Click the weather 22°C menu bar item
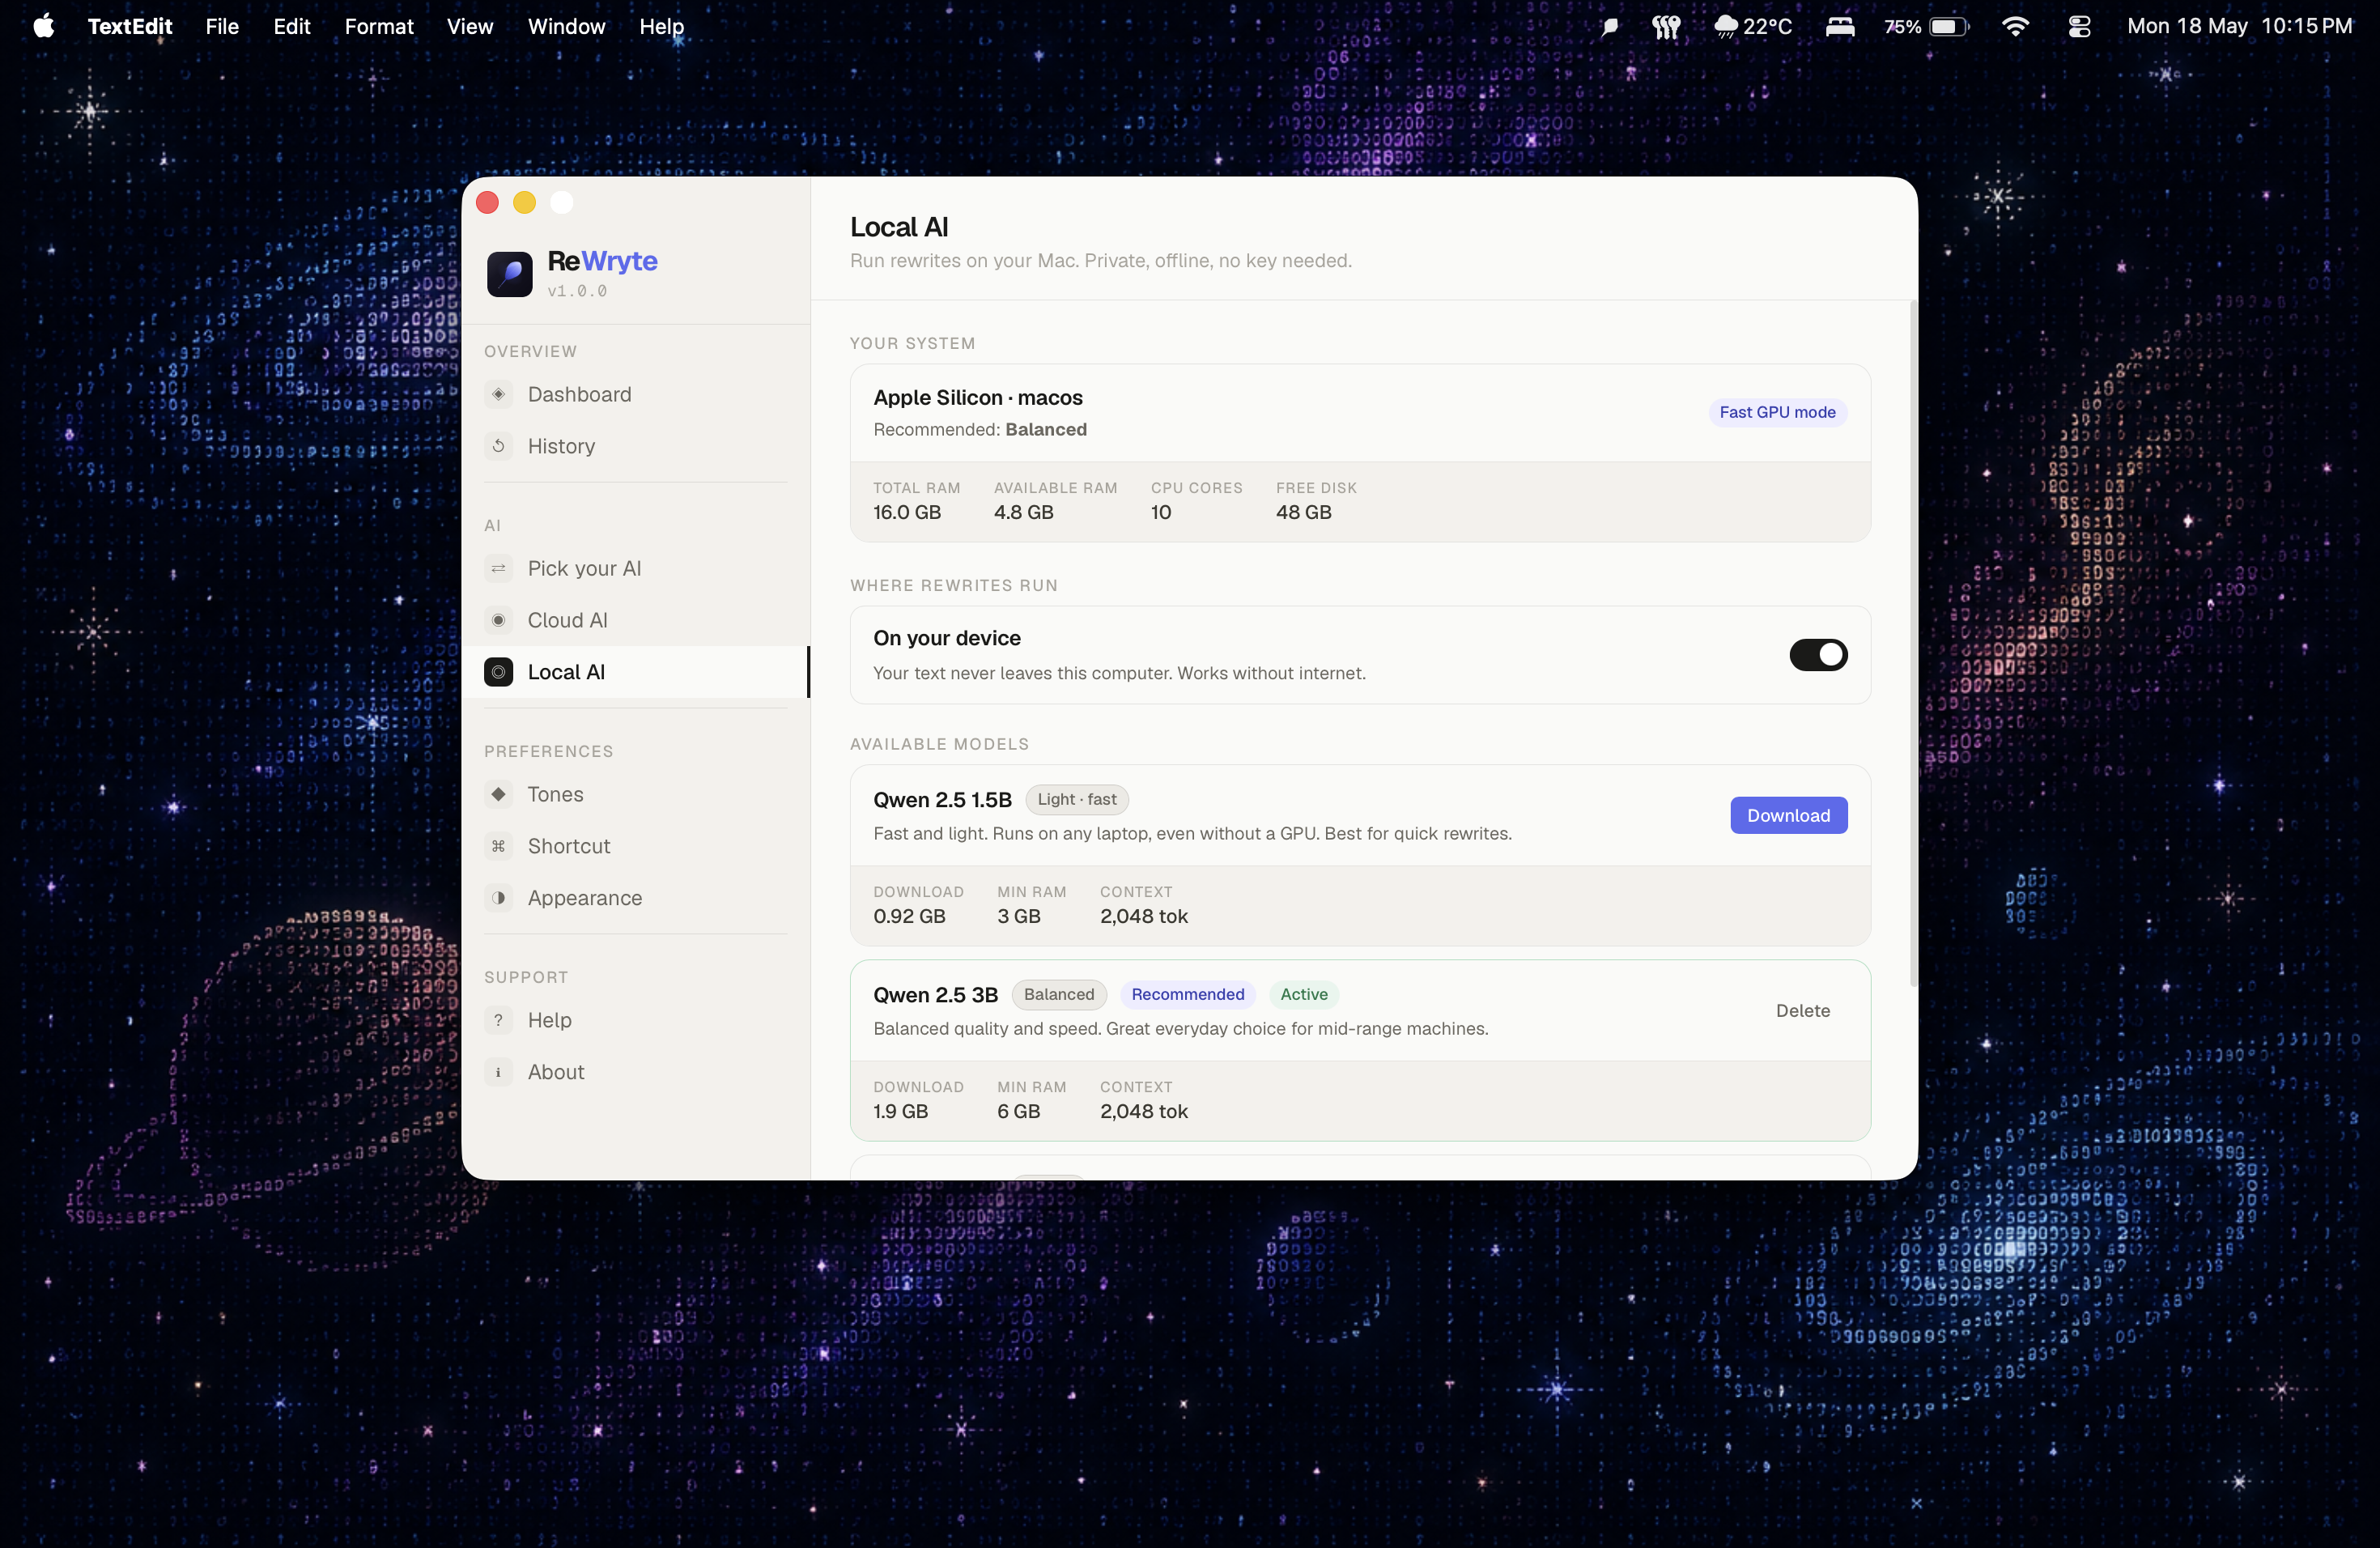This screenshot has height=1548, width=2380. (1753, 26)
